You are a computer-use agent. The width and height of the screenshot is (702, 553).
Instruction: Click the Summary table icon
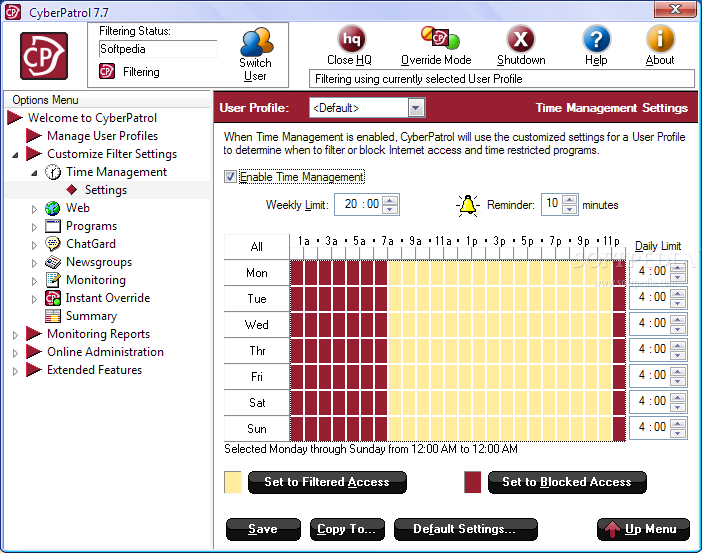tap(53, 316)
